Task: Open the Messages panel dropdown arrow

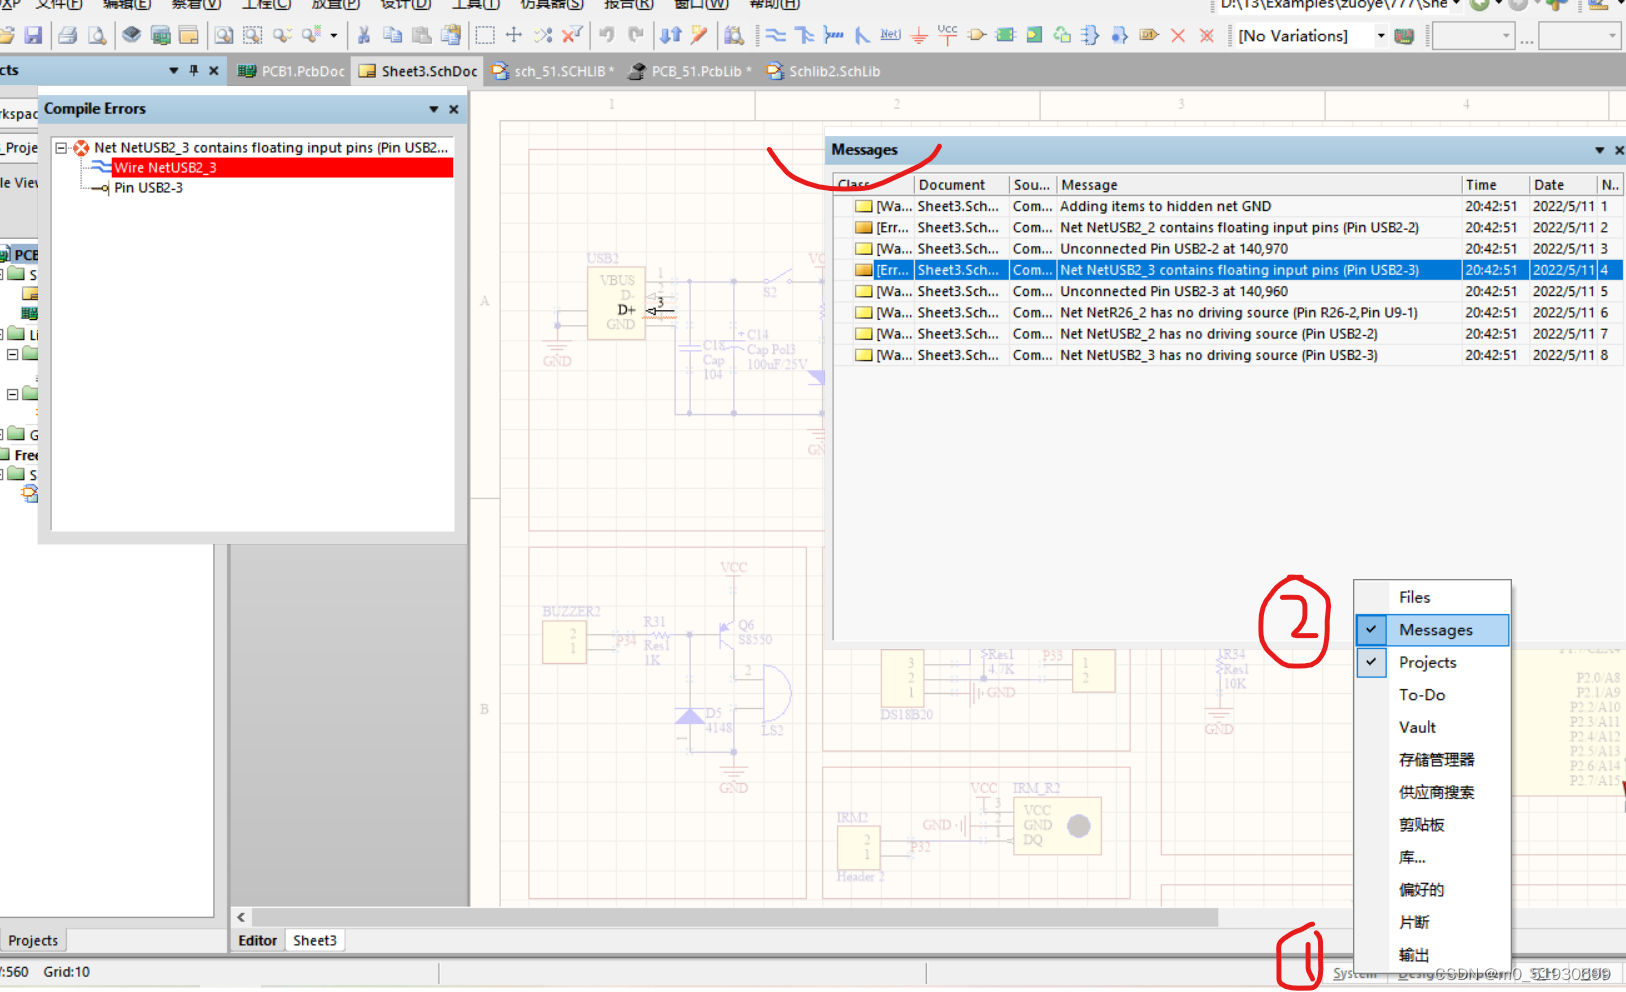Action: [x=1599, y=150]
